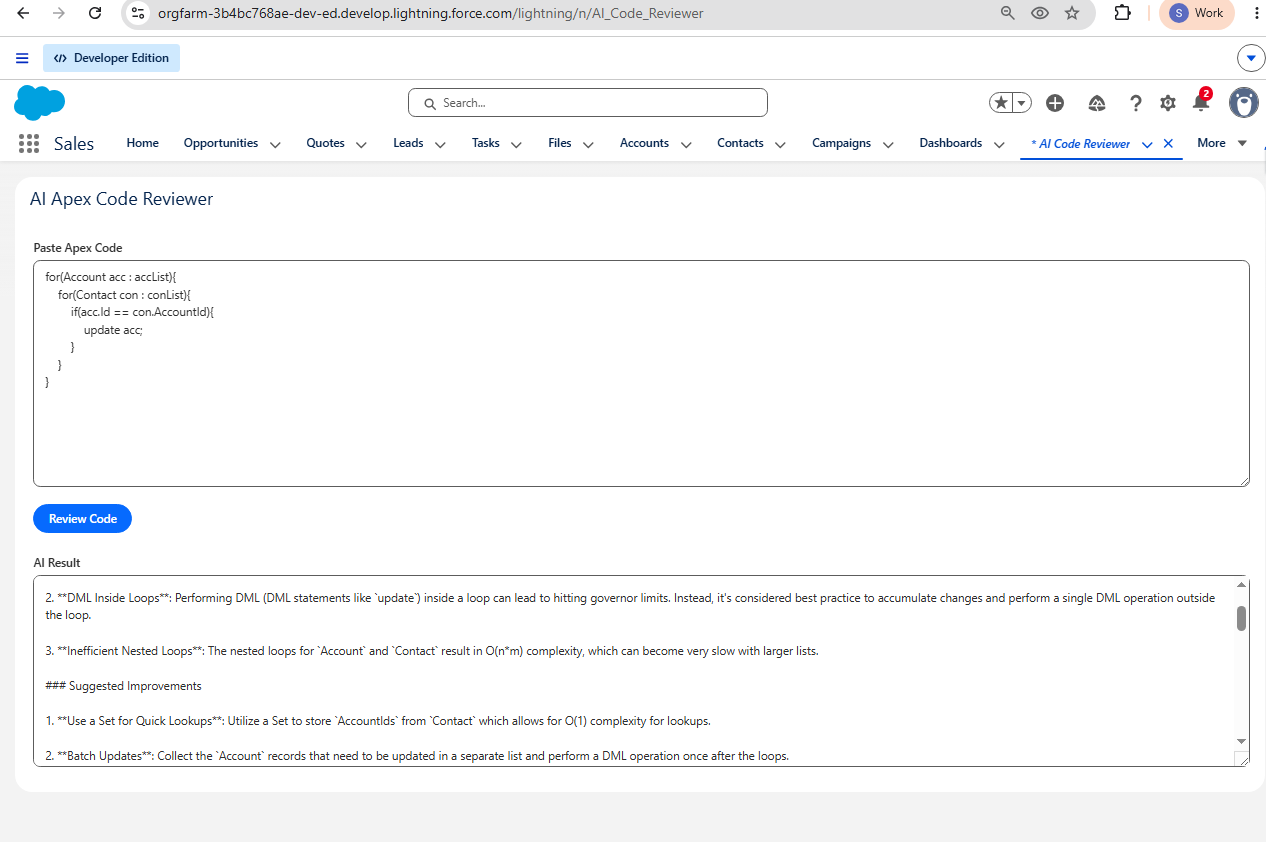Open the More navigation menu
This screenshot has height=842, width=1266.
(x=1222, y=143)
